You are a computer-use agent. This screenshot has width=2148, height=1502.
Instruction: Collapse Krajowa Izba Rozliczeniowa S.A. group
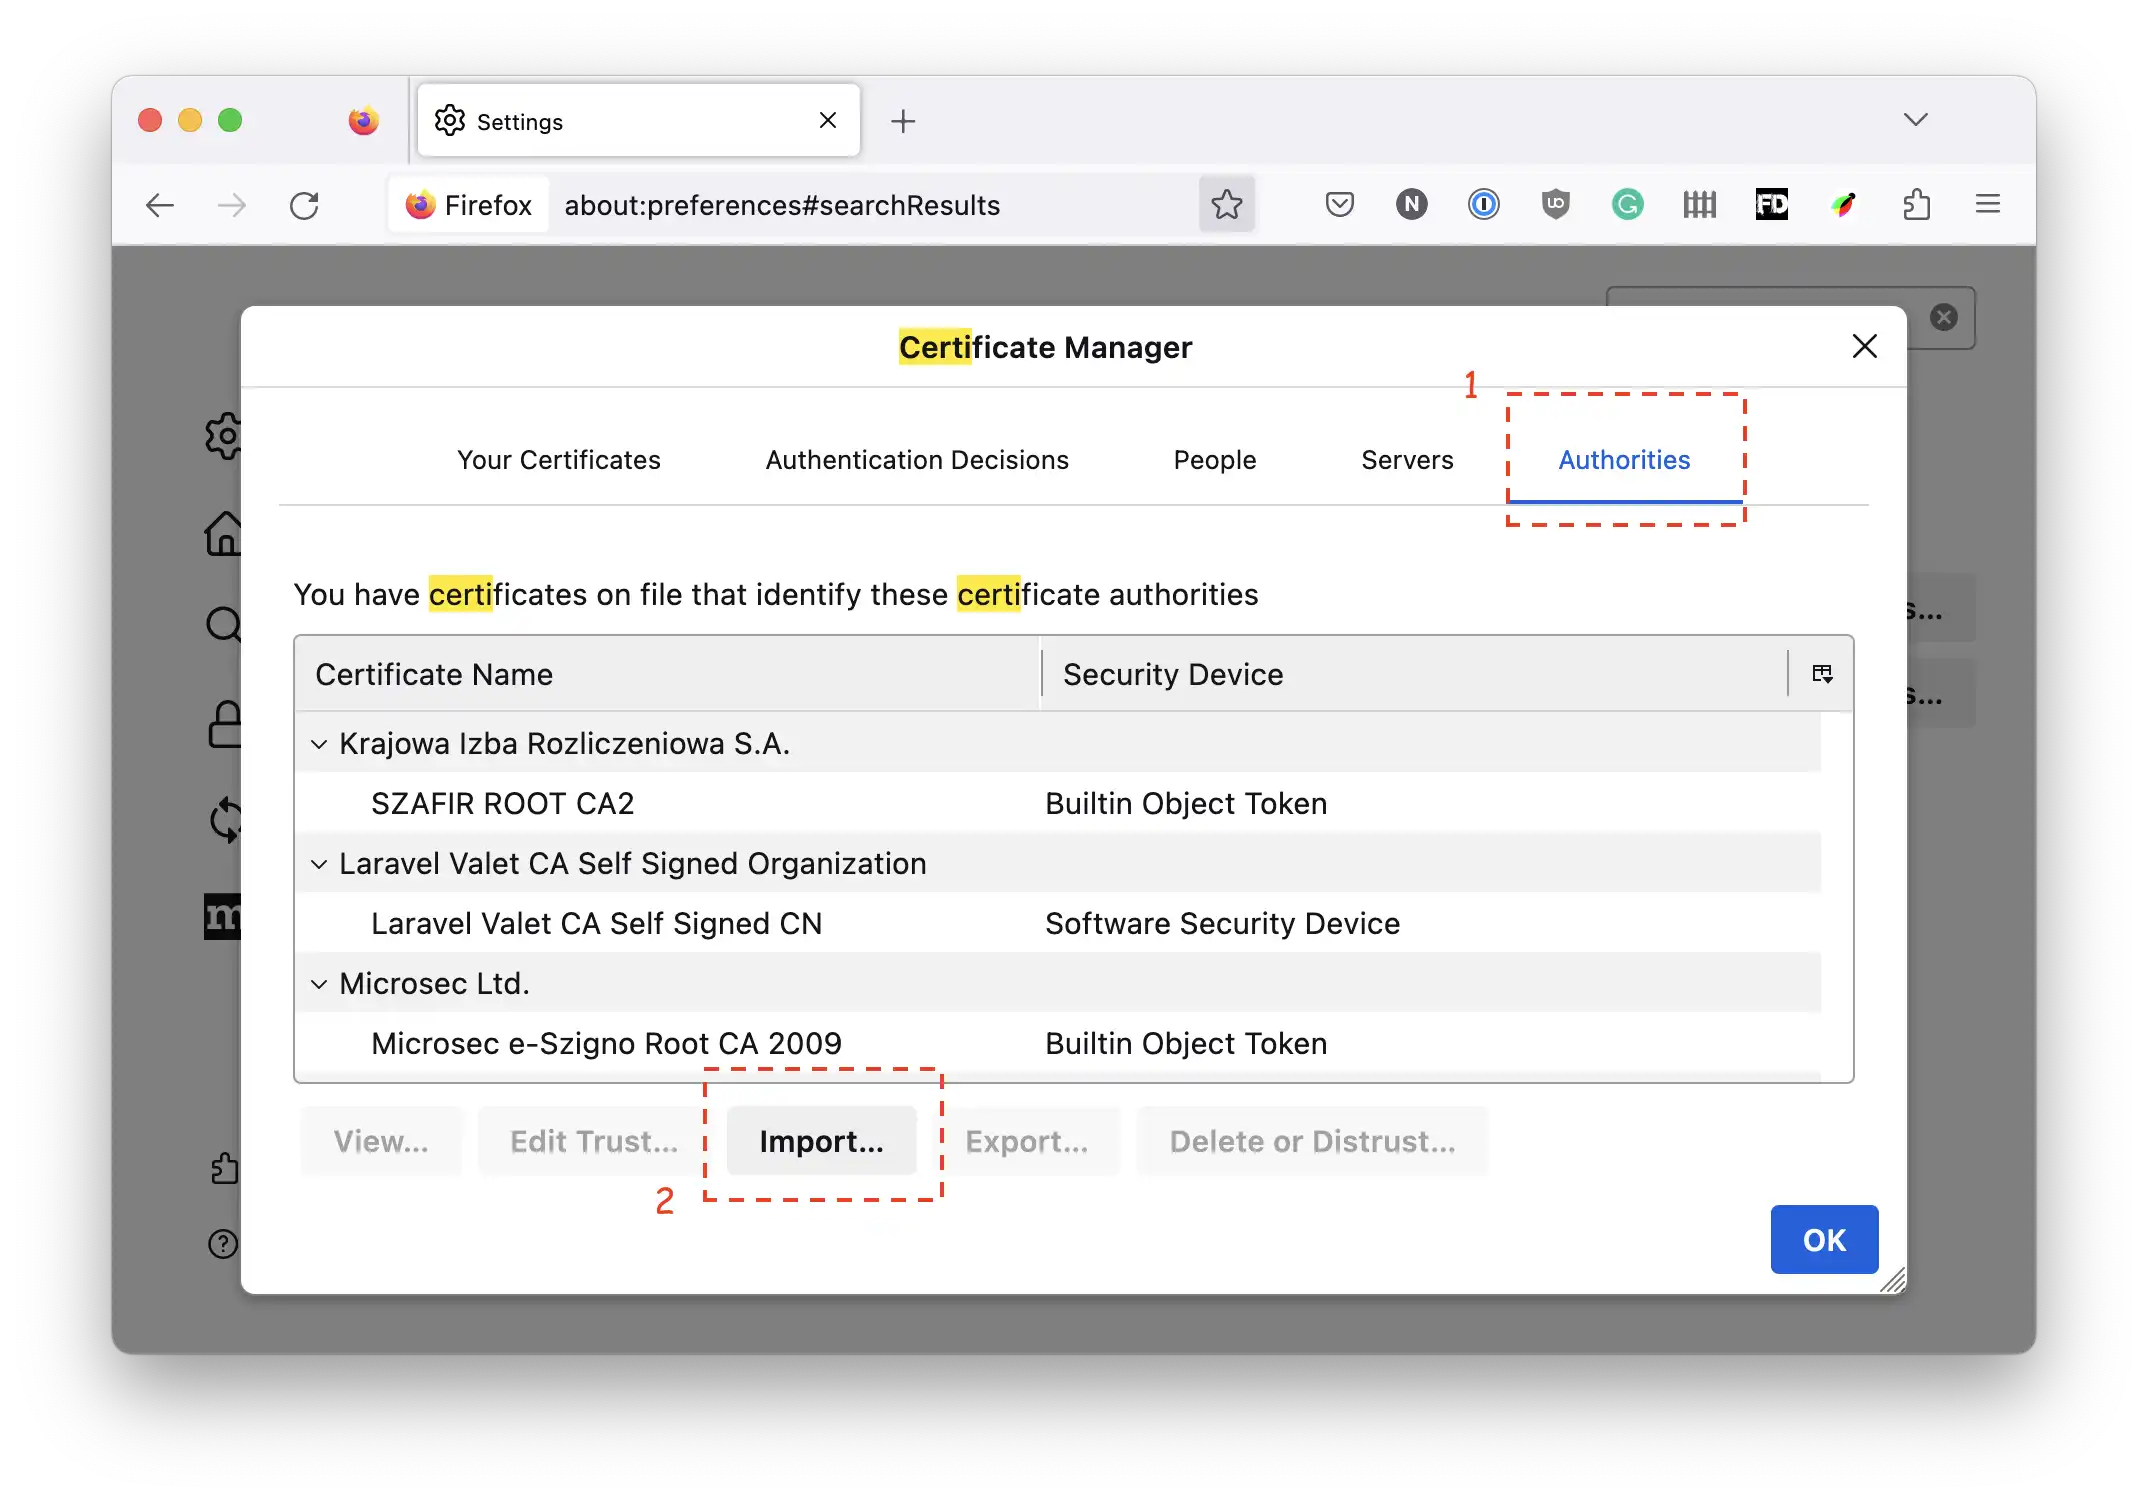[319, 744]
